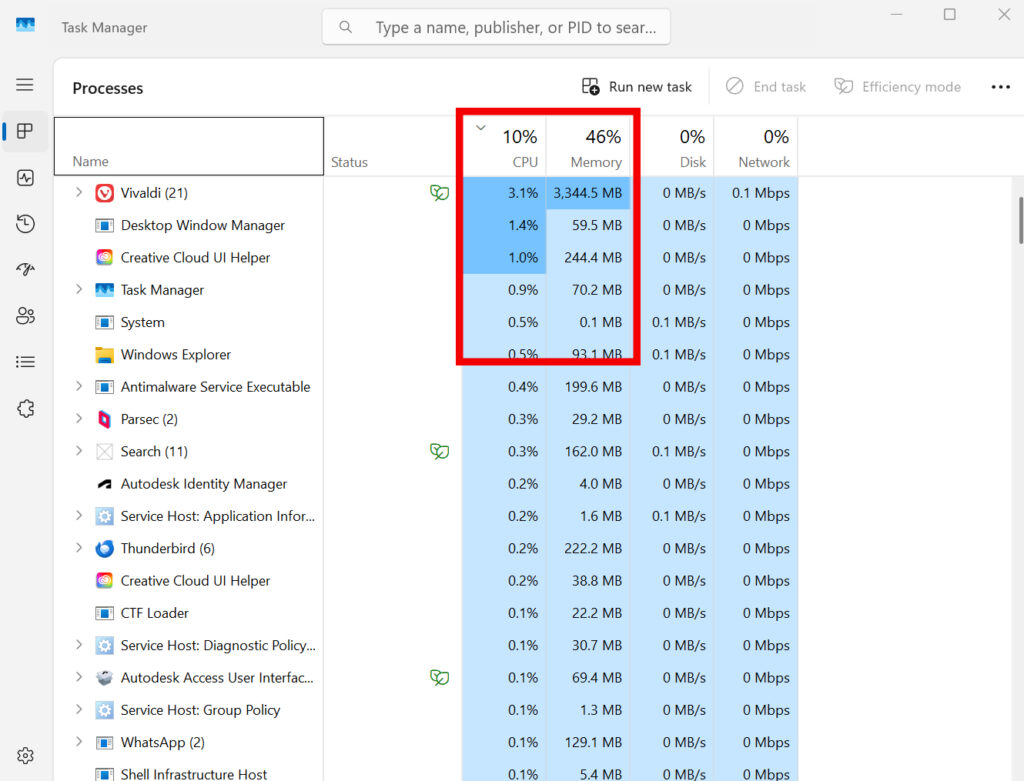This screenshot has height=781, width=1024.
Task: Open the Users view in the sidebar
Action: coord(25,315)
